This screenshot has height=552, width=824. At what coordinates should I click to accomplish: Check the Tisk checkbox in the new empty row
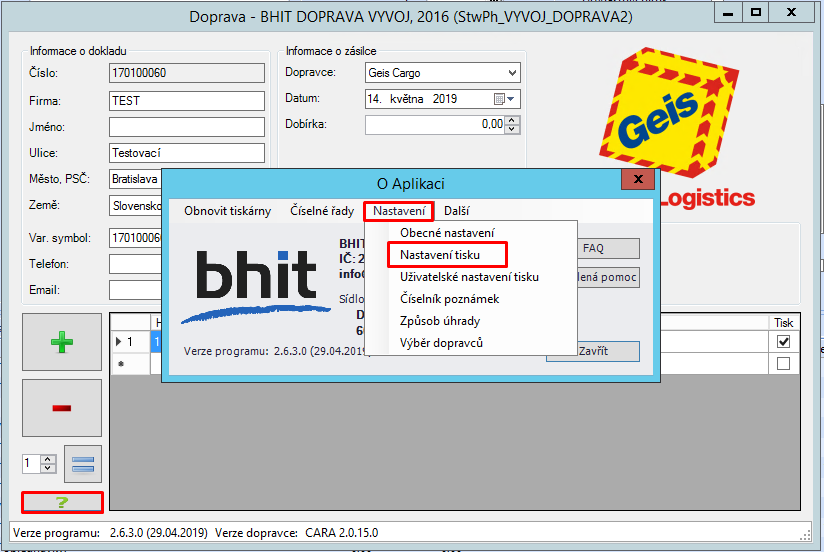783,363
